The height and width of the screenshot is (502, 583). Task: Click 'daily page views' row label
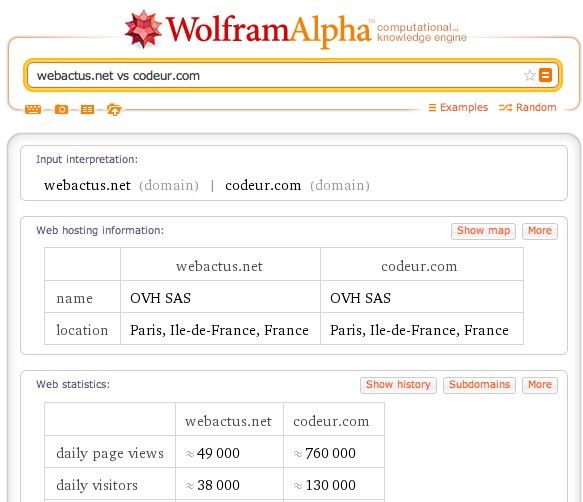point(110,454)
